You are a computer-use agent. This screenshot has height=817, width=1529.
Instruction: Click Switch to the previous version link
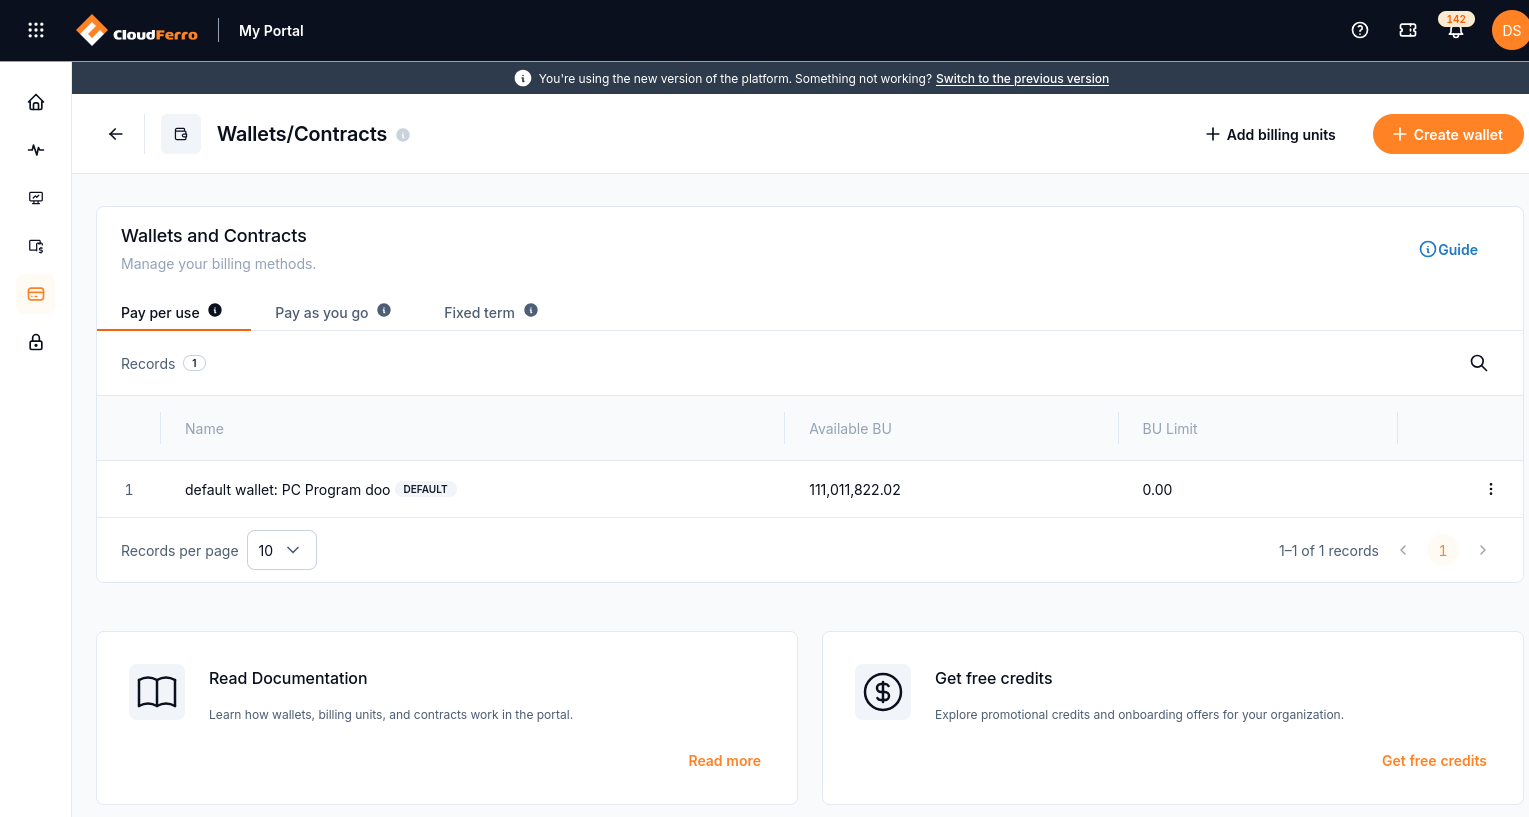tap(1022, 79)
